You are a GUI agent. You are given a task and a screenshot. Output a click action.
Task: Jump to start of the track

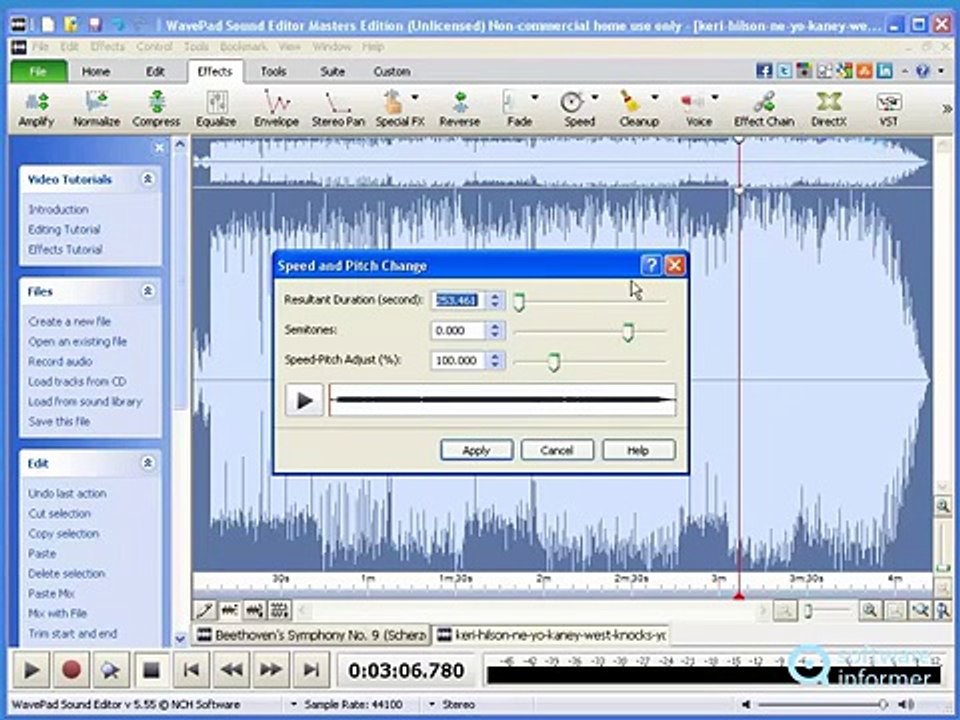point(191,670)
